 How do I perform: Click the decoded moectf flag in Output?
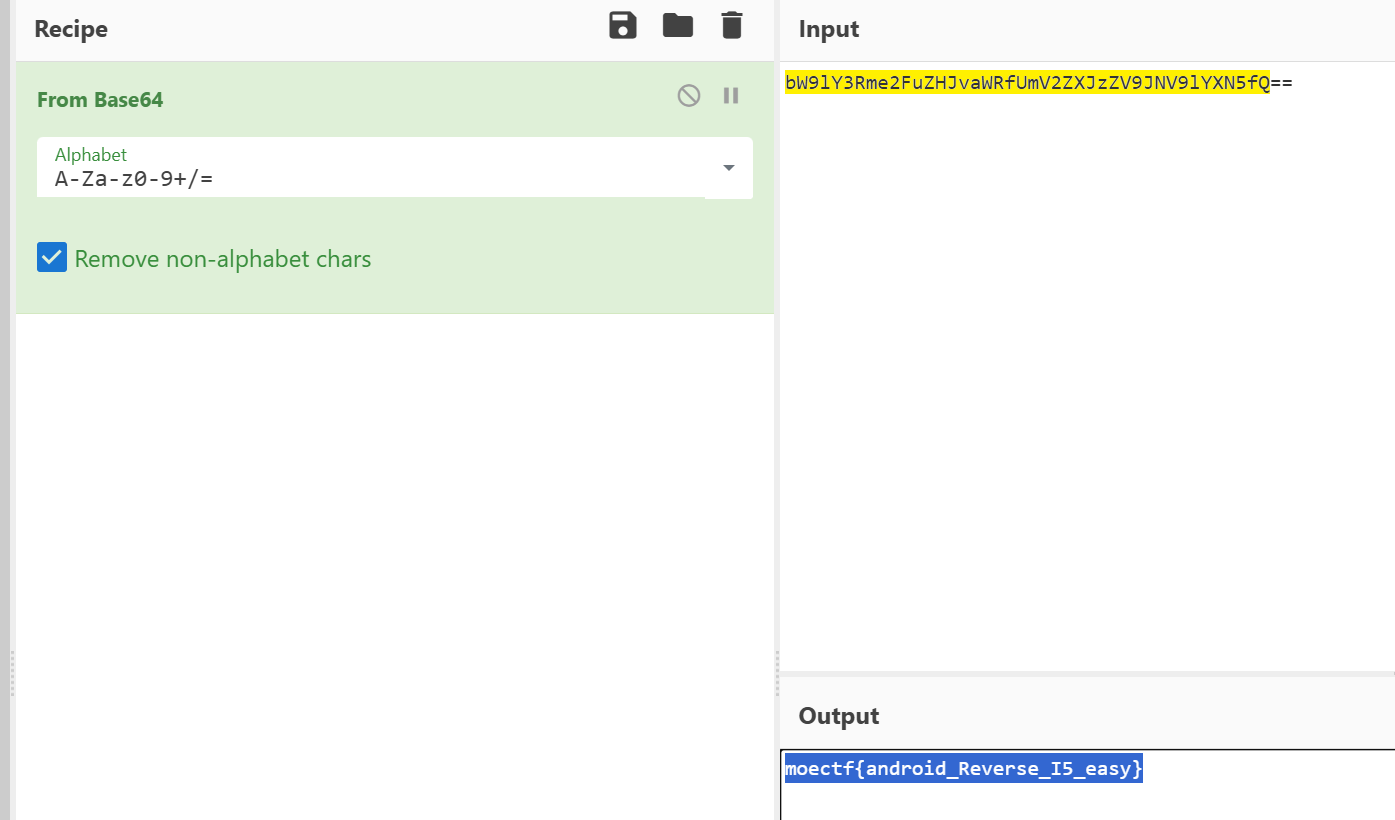tap(963, 769)
